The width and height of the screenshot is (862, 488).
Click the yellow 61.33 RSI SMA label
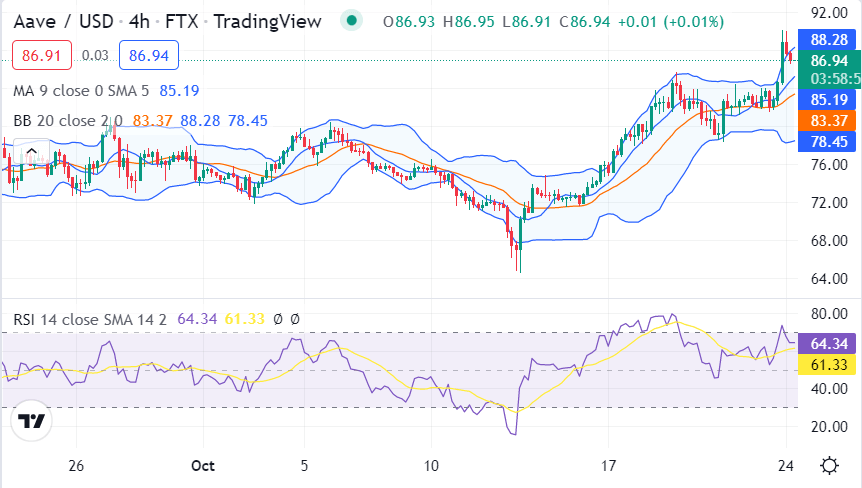[829, 364]
